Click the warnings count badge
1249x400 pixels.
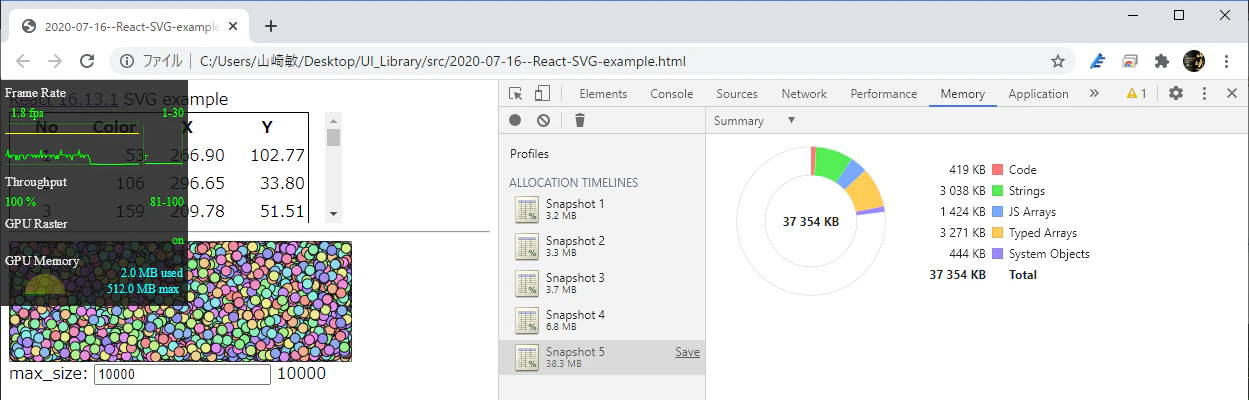pos(1136,94)
